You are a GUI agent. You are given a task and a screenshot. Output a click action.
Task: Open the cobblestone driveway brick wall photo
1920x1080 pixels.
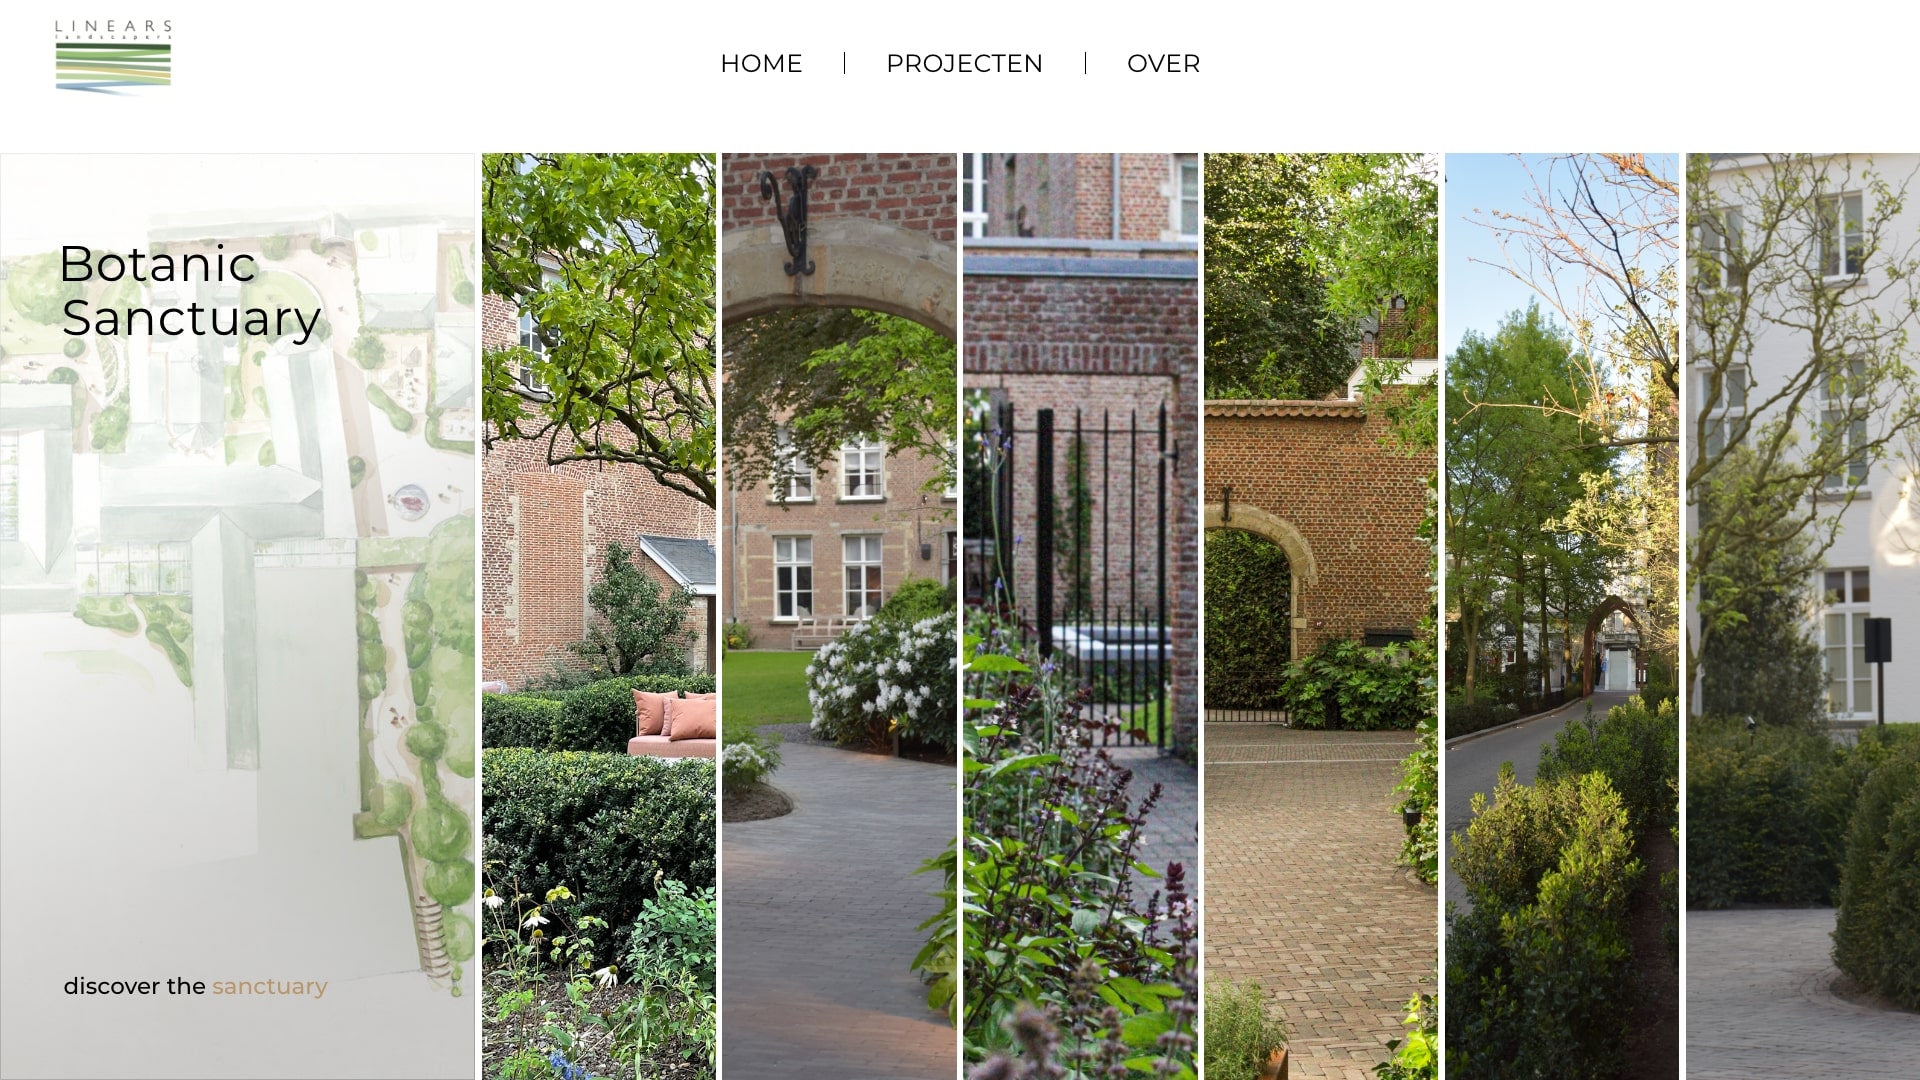[x=1321, y=616]
